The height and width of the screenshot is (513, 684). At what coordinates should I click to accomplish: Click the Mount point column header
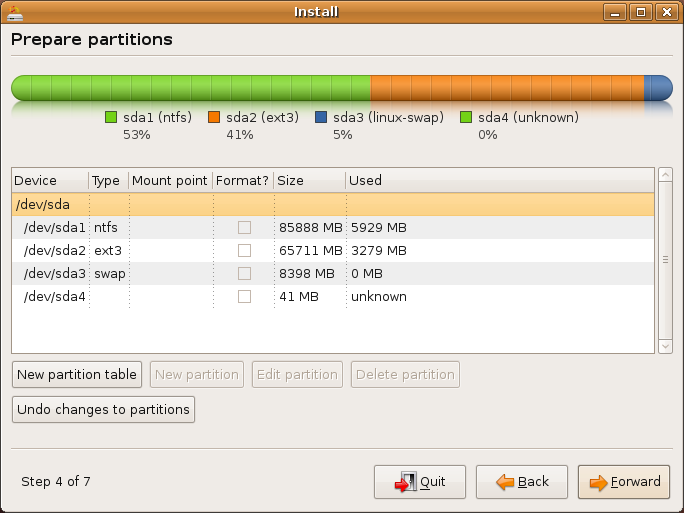pos(171,180)
